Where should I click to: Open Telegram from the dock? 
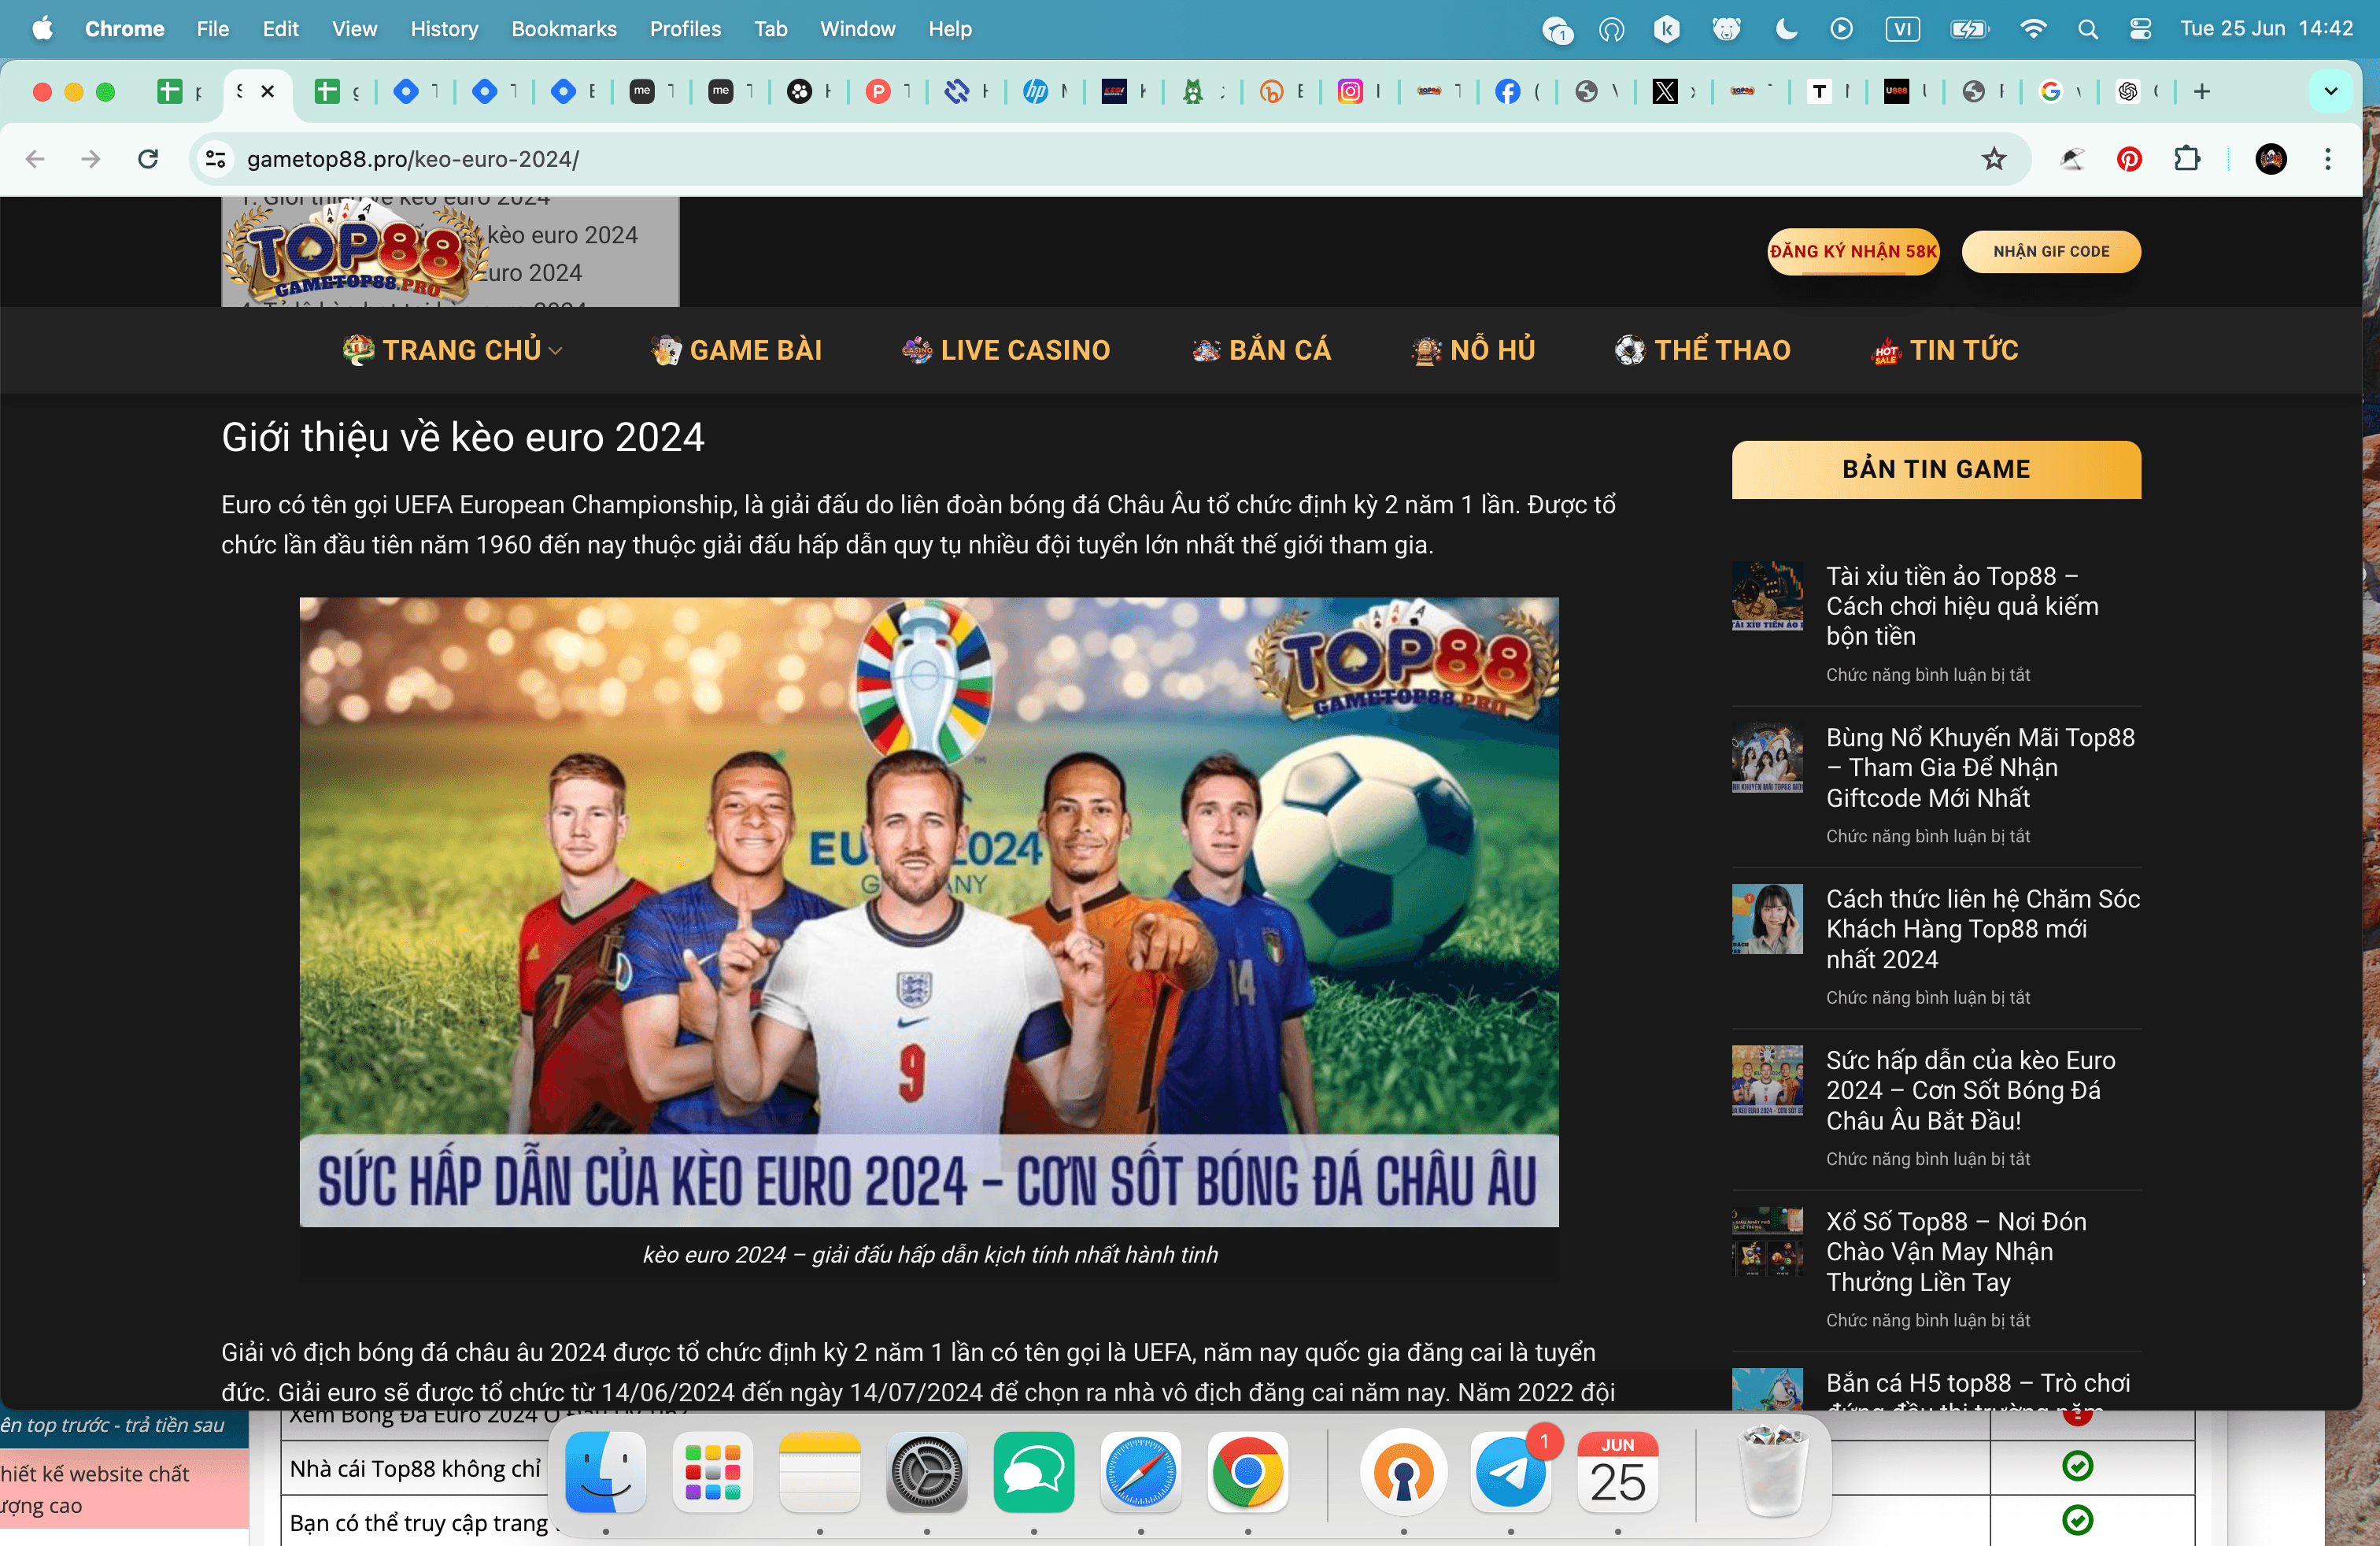(x=1510, y=1473)
